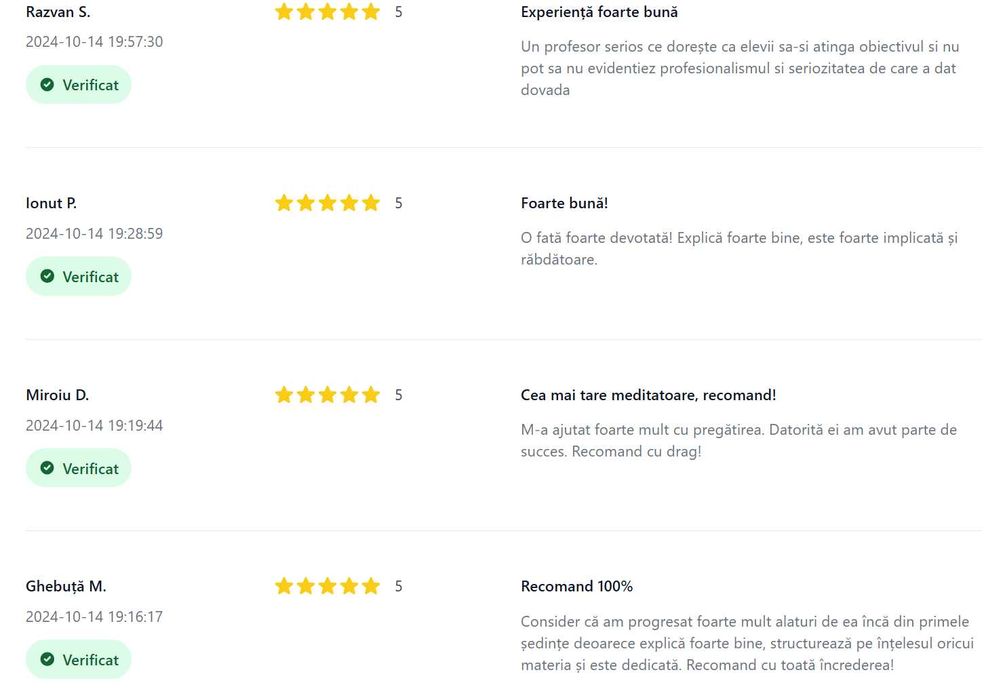Click reviewer name Miroiu D.
The height and width of the screenshot is (700, 986).
pyautogui.click(x=57, y=395)
